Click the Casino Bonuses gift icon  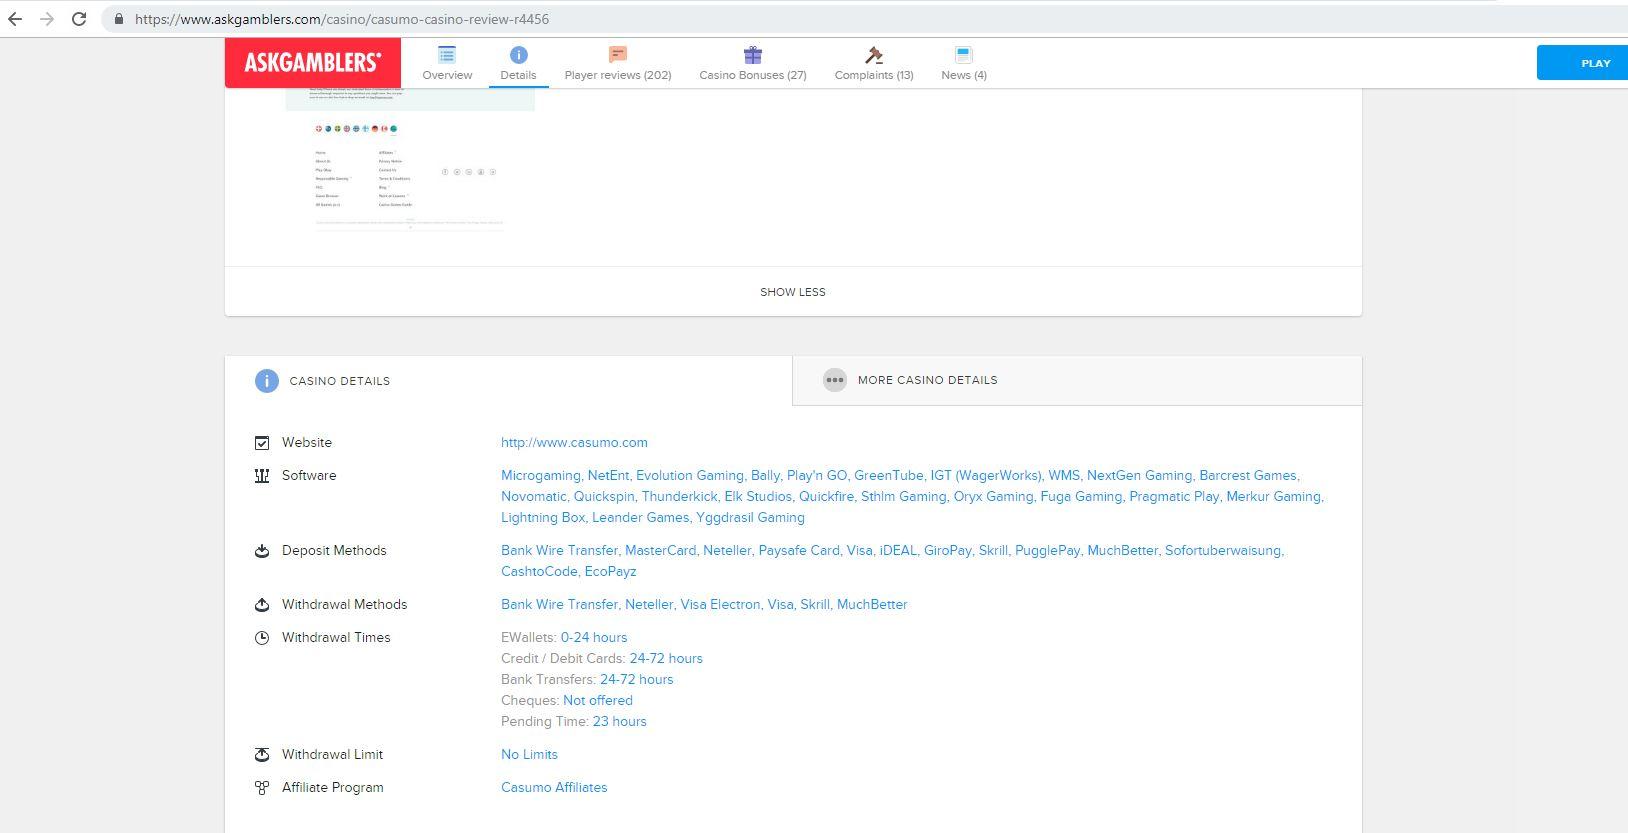click(753, 54)
